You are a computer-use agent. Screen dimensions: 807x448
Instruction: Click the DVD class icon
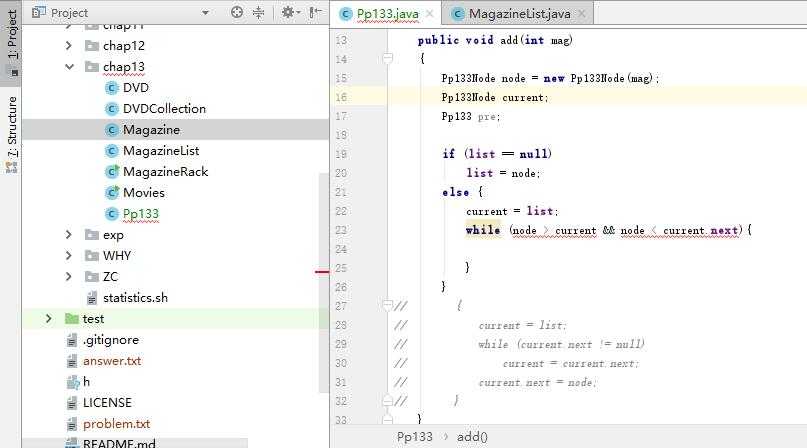click(112, 88)
